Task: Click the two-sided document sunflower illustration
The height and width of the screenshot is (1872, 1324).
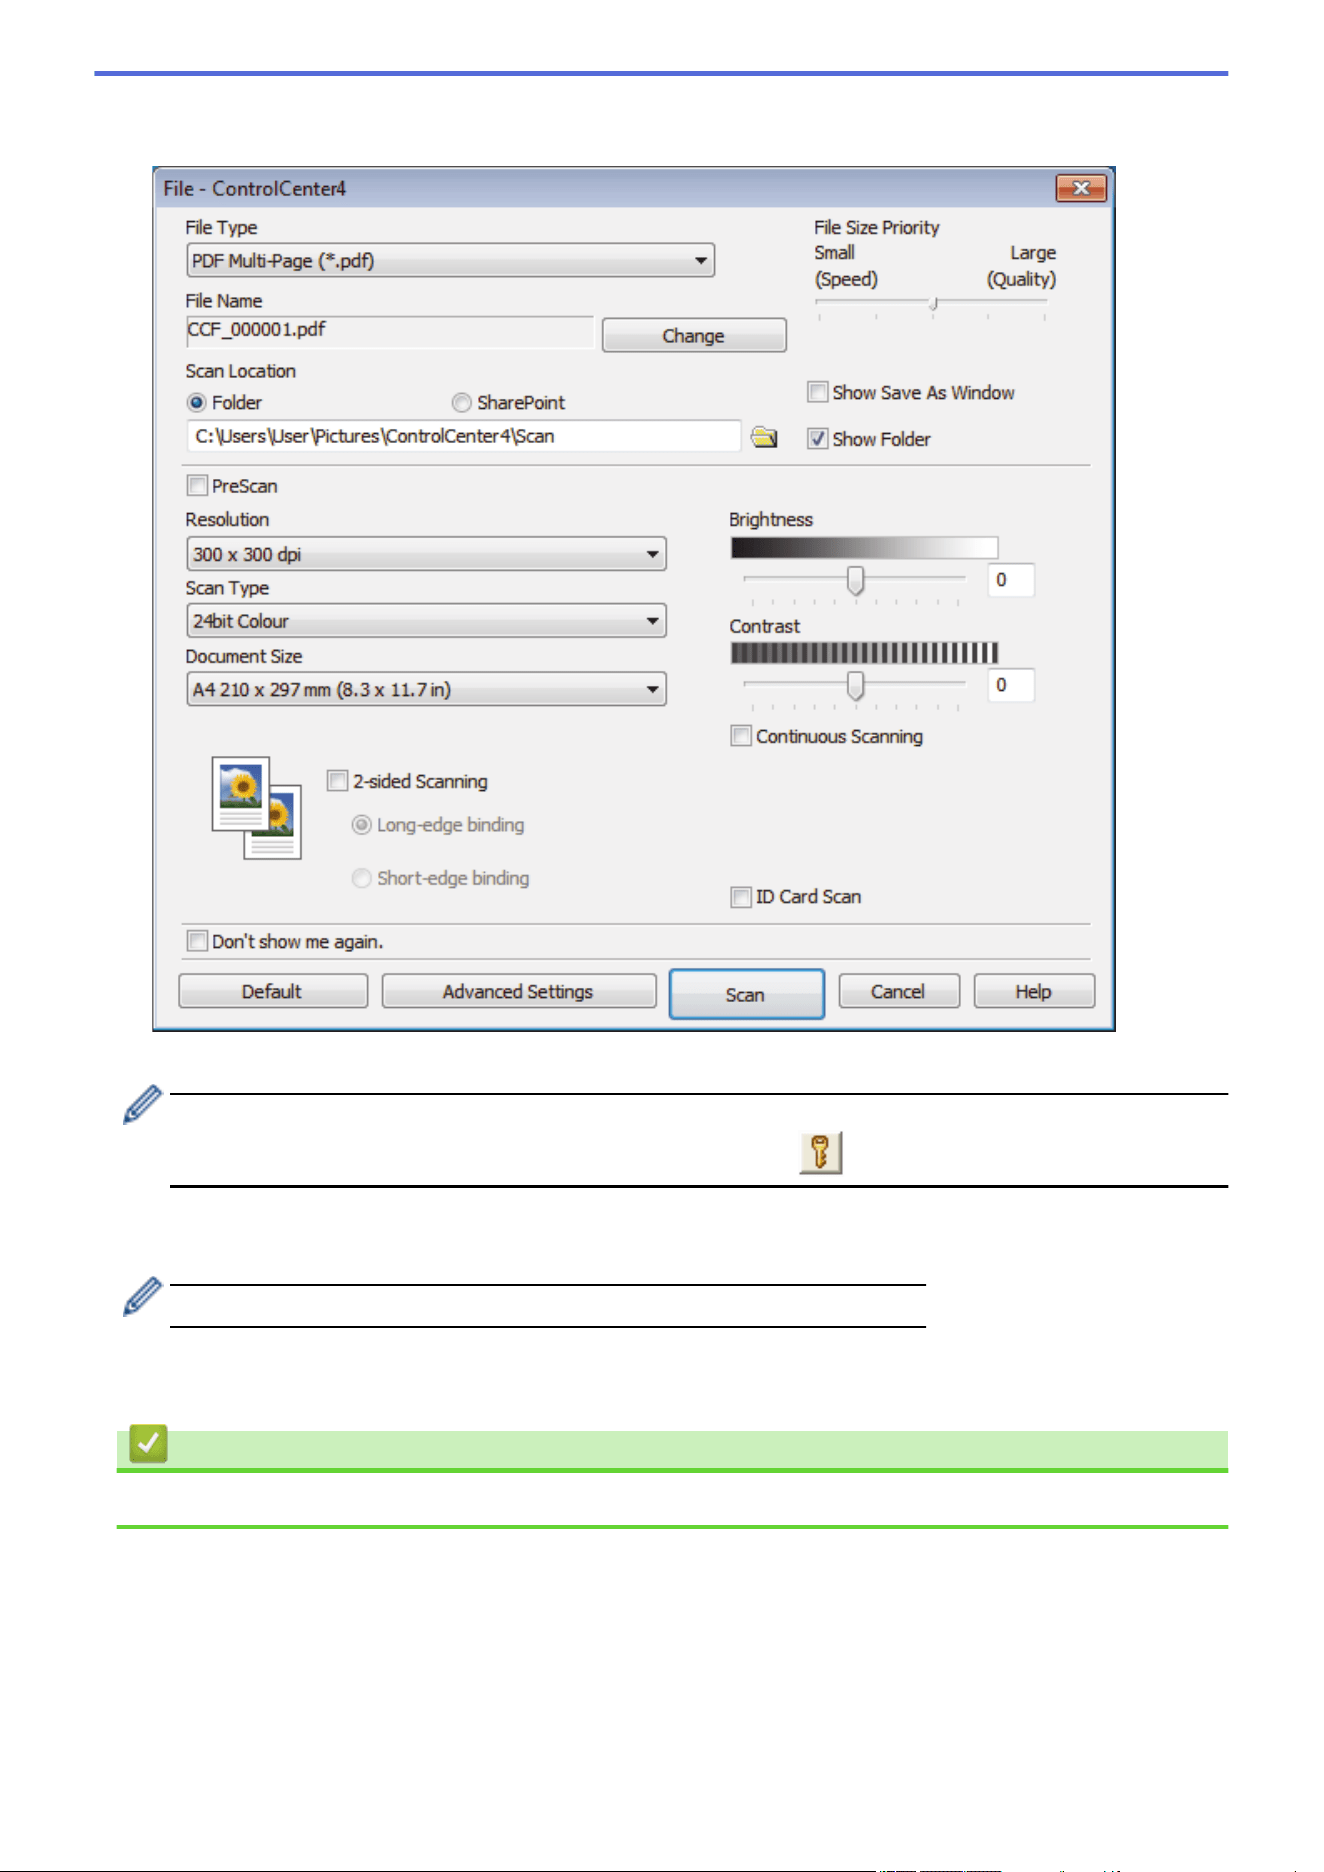Action: pyautogui.click(x=256, y=807)
